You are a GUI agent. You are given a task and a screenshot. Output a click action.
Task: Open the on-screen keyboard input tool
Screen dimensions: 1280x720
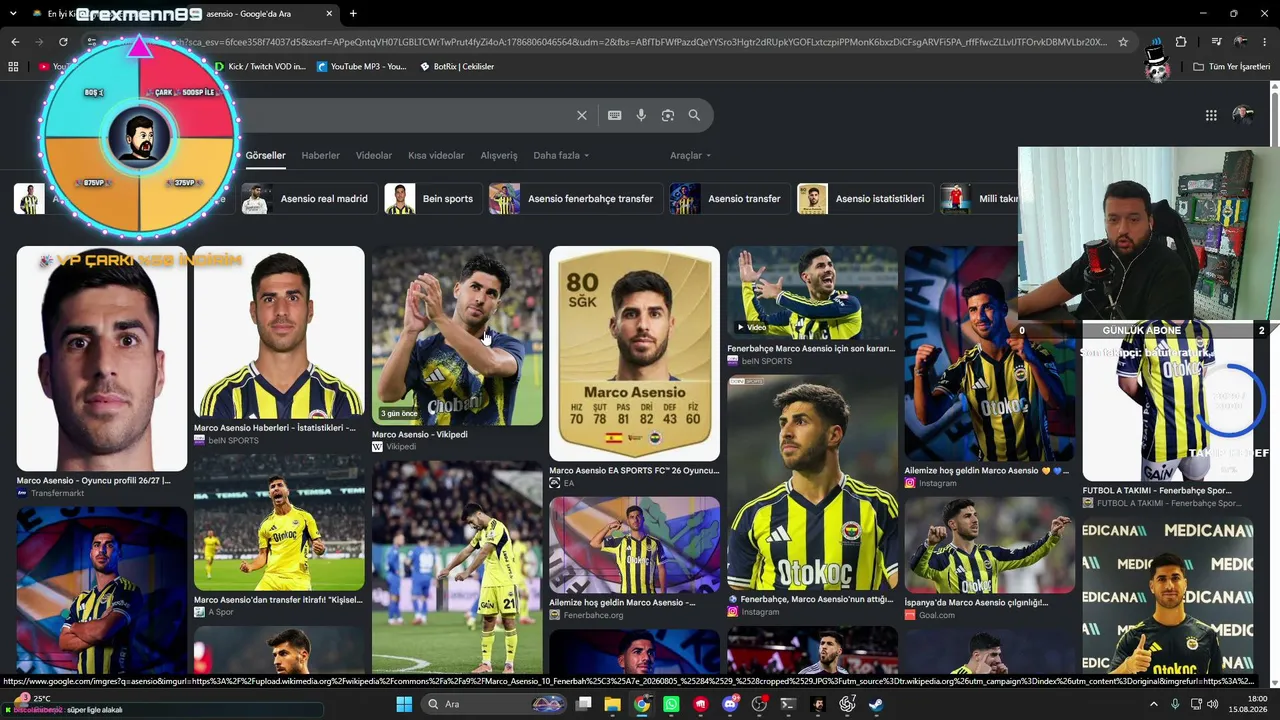click(x=615, y=115)
